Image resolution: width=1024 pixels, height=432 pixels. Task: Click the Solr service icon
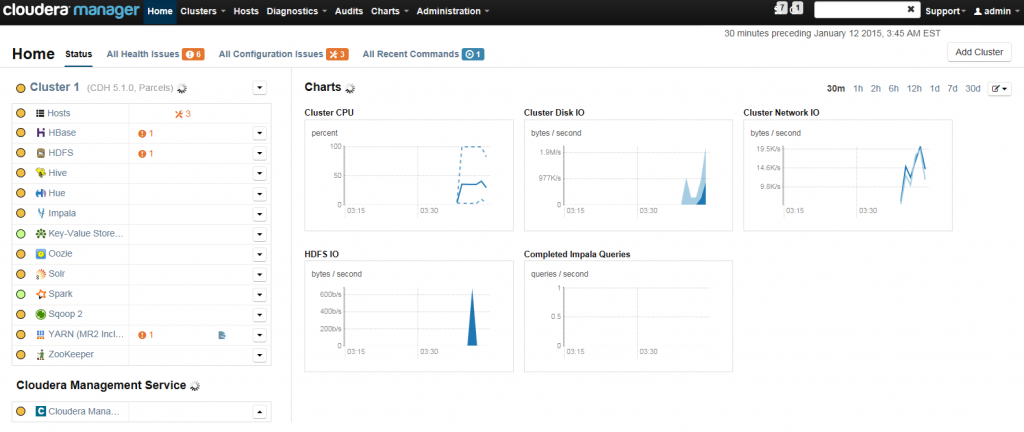pyautogui.click(x=40, y=274)
